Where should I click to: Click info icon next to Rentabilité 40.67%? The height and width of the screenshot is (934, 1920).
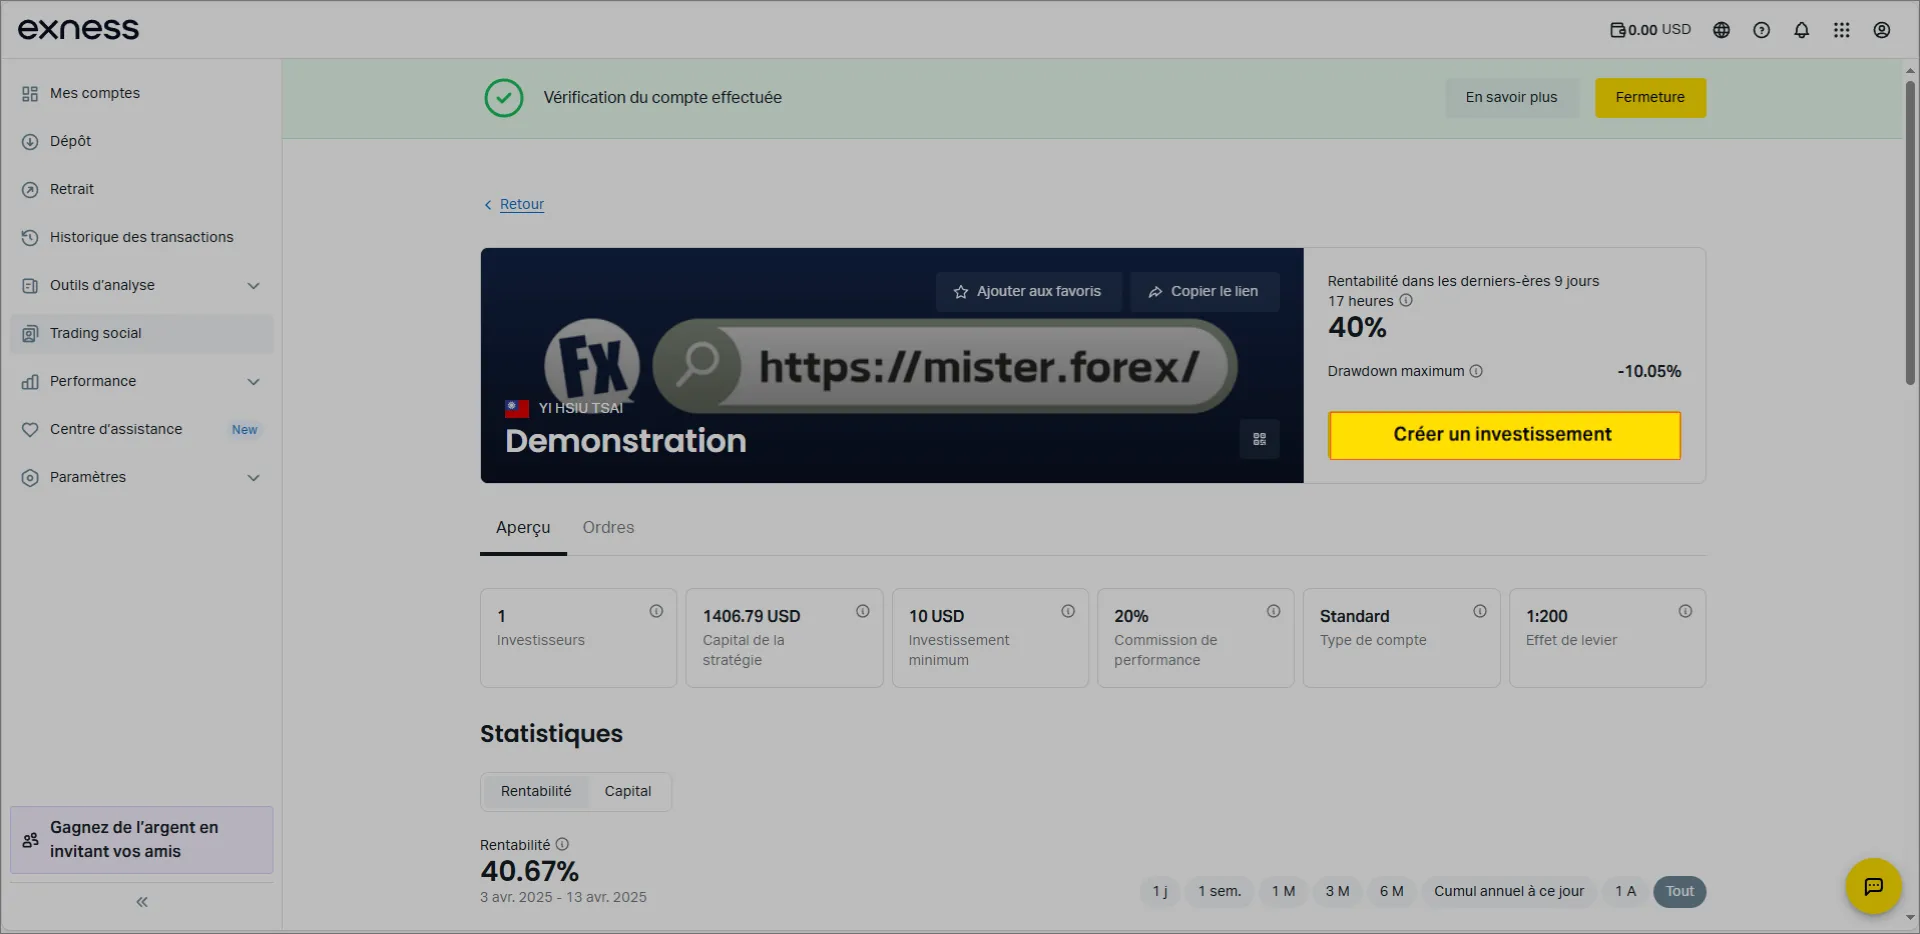pos(562,844)
